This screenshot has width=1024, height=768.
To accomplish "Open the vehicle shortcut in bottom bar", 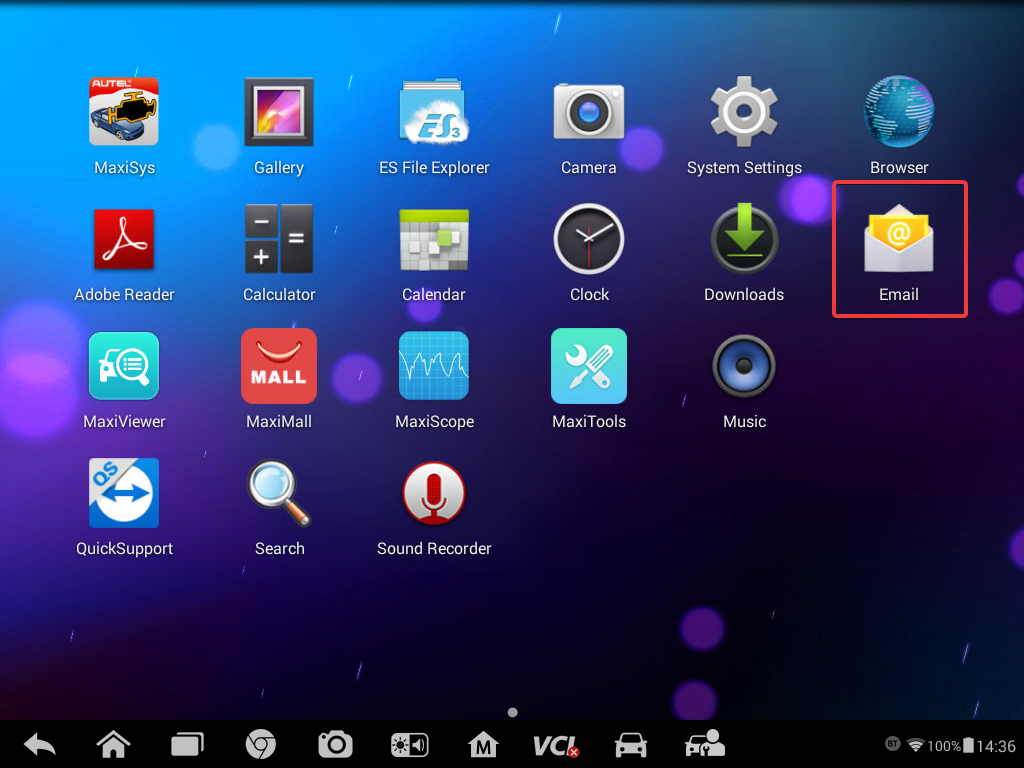I will (x=631, y=745).
